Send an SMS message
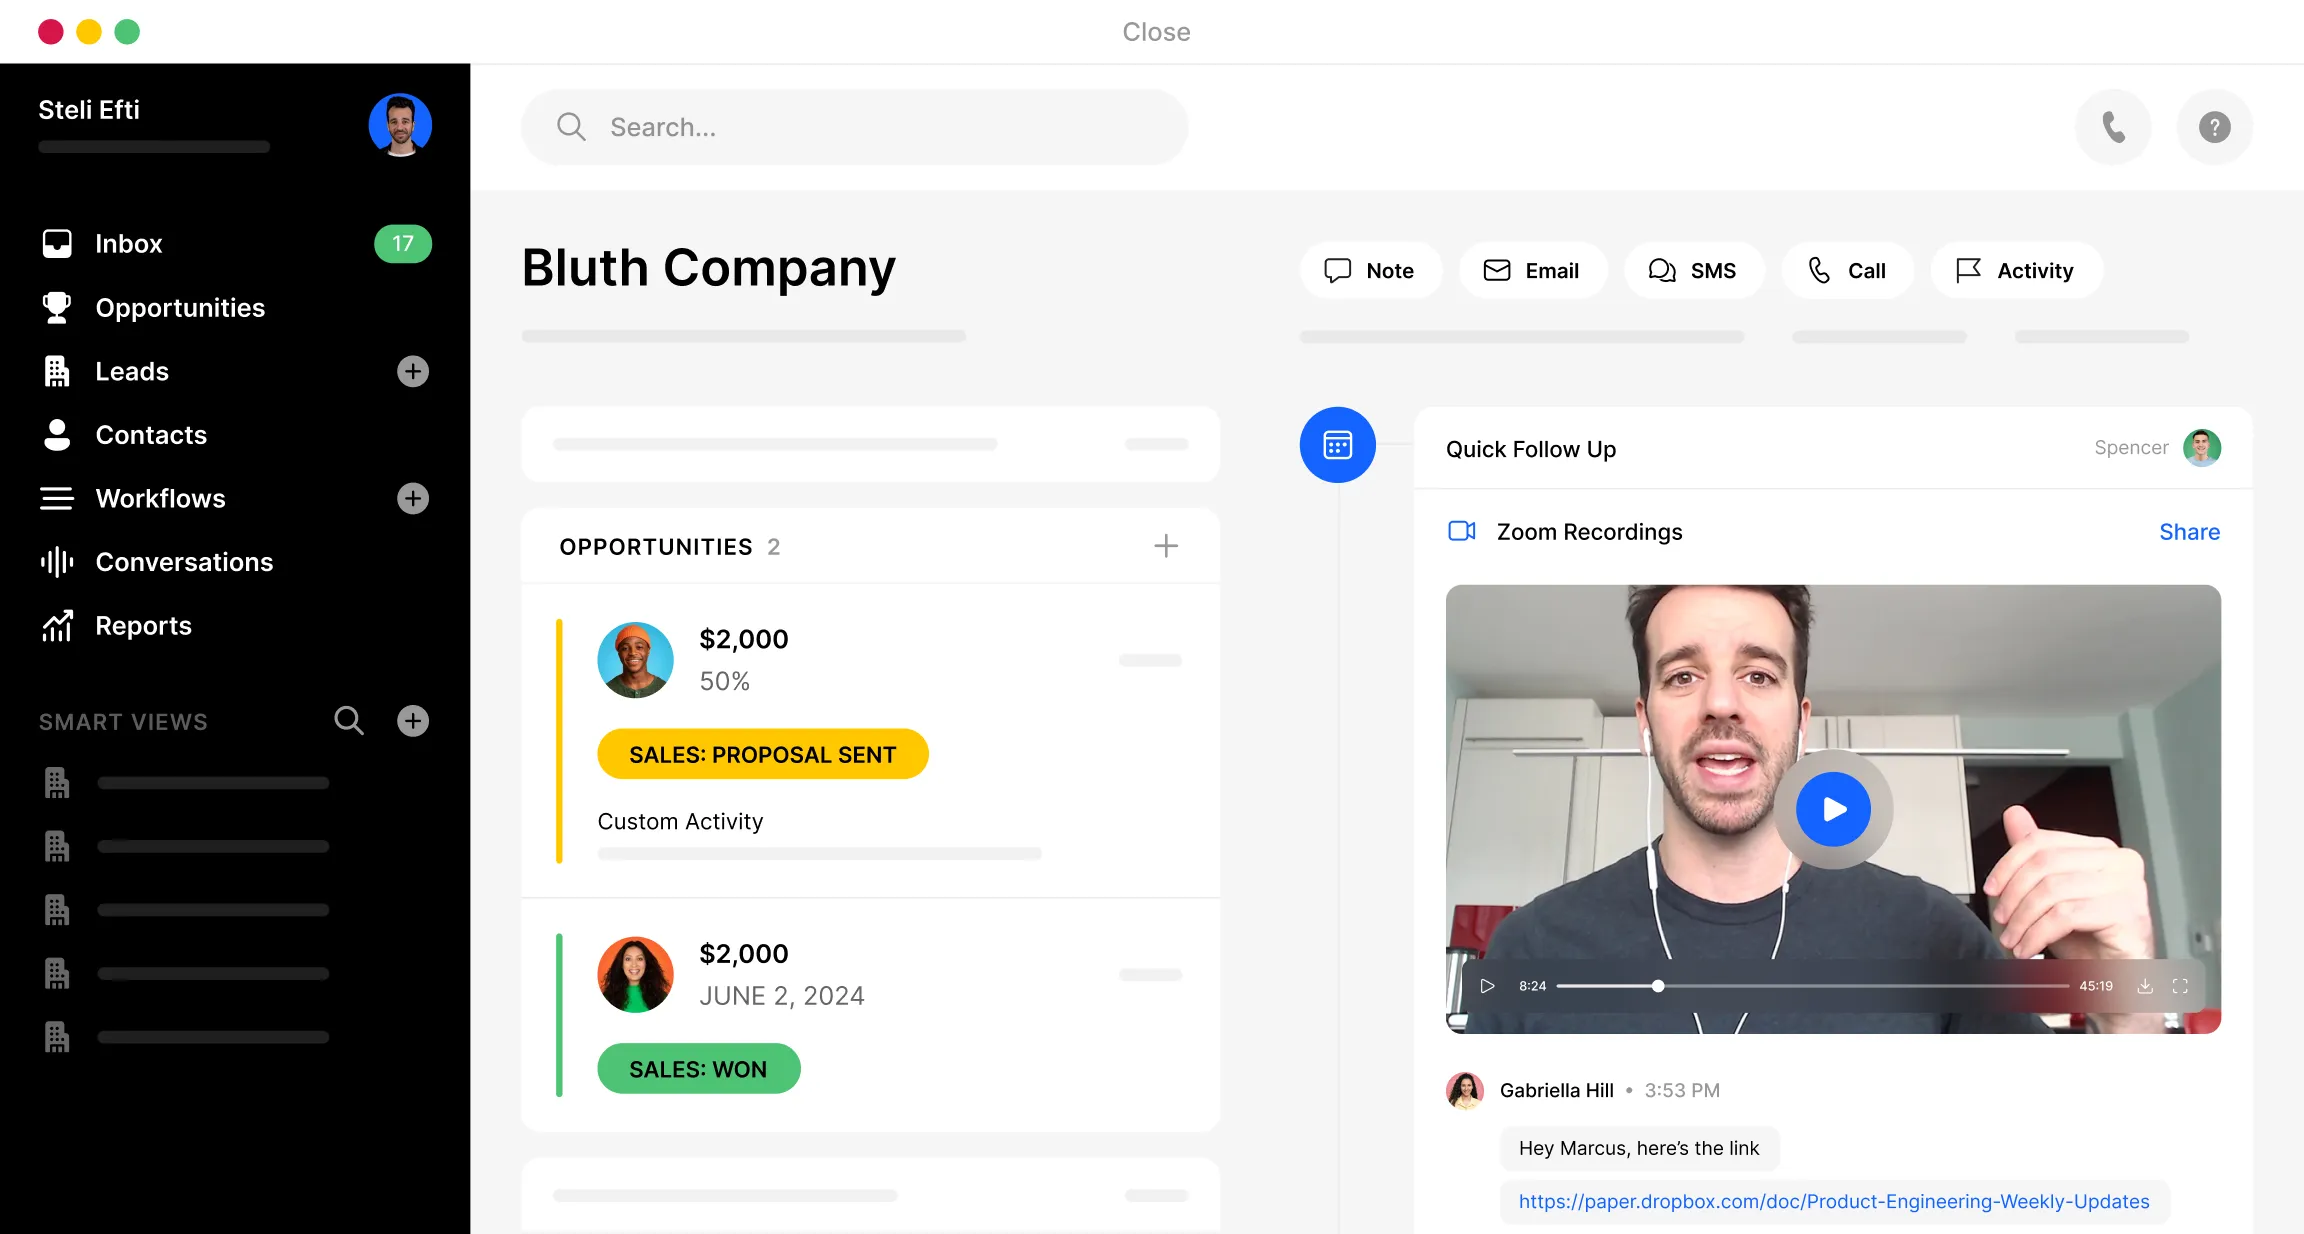2304x1234 pixels. tap(1694, 271)
